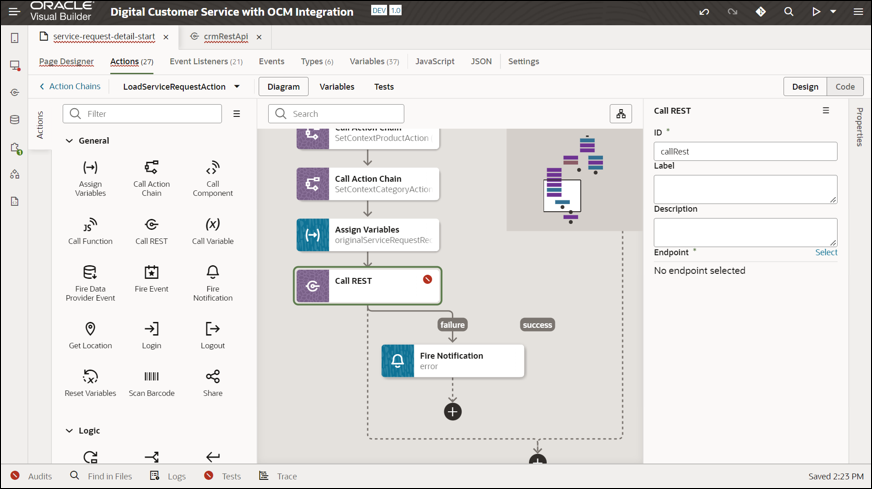Image resolution: width=872 pixels, height=489 pixels.
Task: Select Scan Barcode palette action
Action: tap(151, 383)
